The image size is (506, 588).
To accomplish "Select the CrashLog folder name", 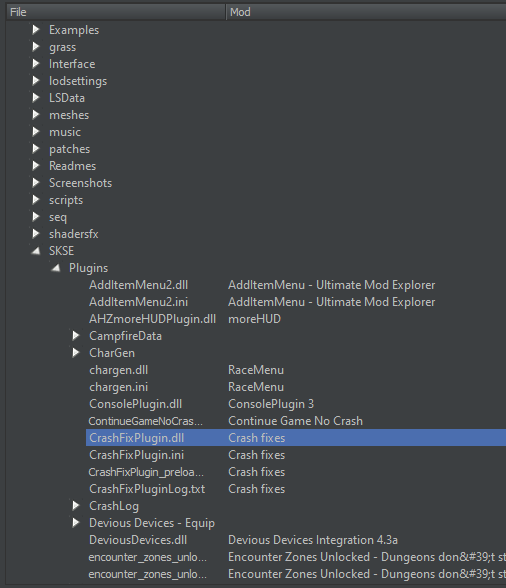I will (x=114, y=506).
